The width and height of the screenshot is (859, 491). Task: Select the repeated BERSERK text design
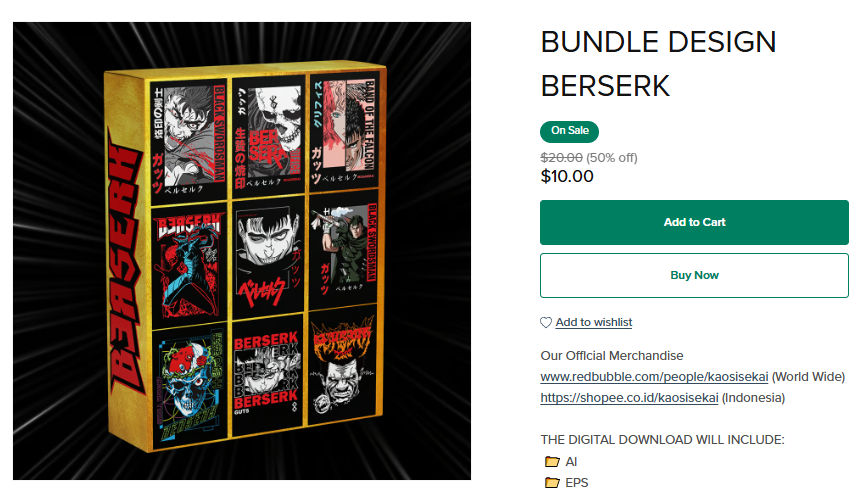tap(267, 374)
